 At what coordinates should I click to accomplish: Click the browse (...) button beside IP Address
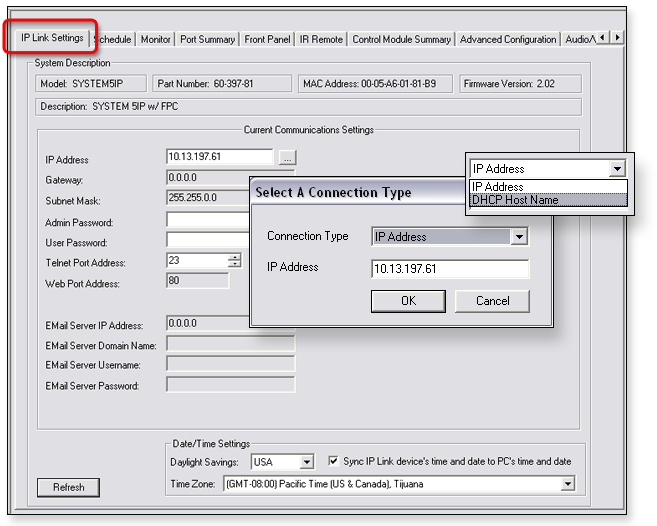click(x=287, y=158)
